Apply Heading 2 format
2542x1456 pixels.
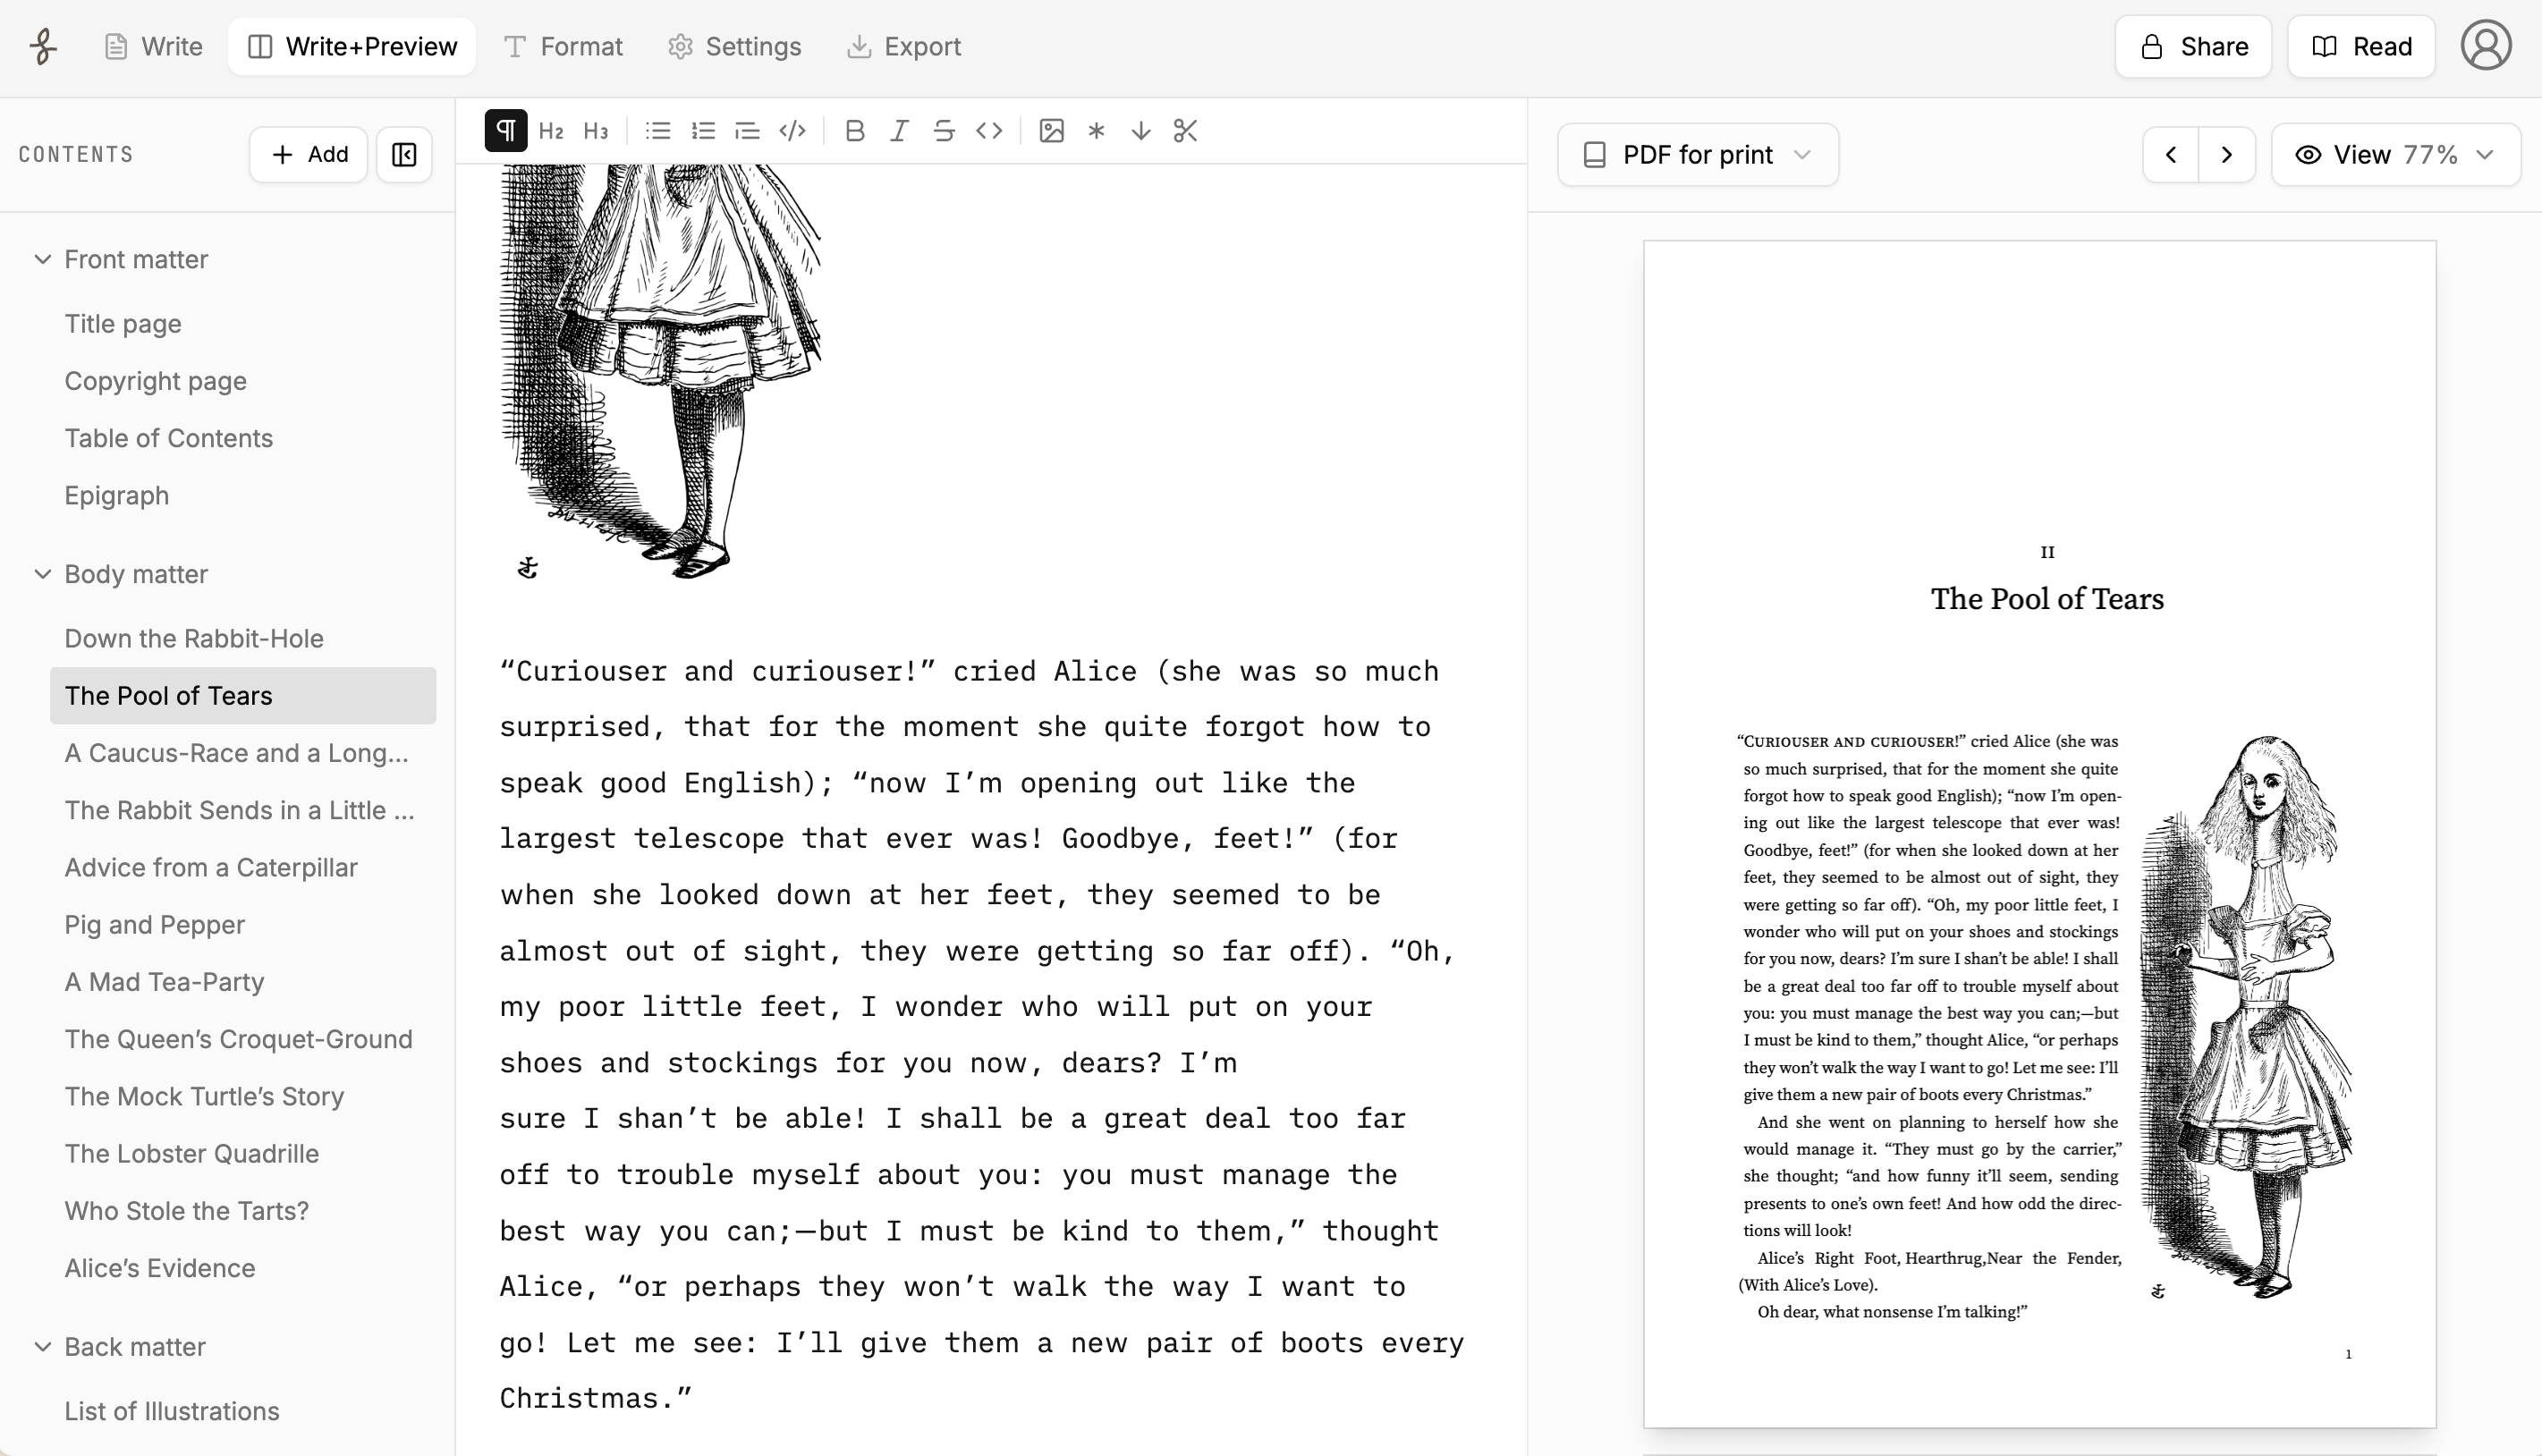551,131
